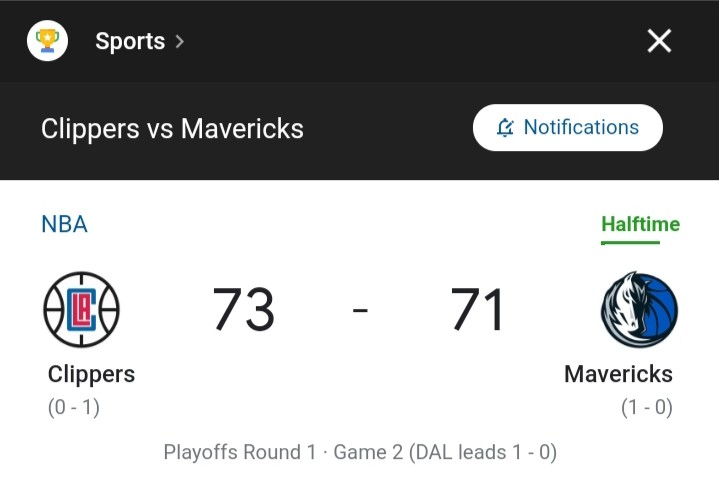This screenshot has width=719, height=487.
Task: Click the Clippers (0 - 1) record
Action: pyautogui.click(x=74, y=407)
